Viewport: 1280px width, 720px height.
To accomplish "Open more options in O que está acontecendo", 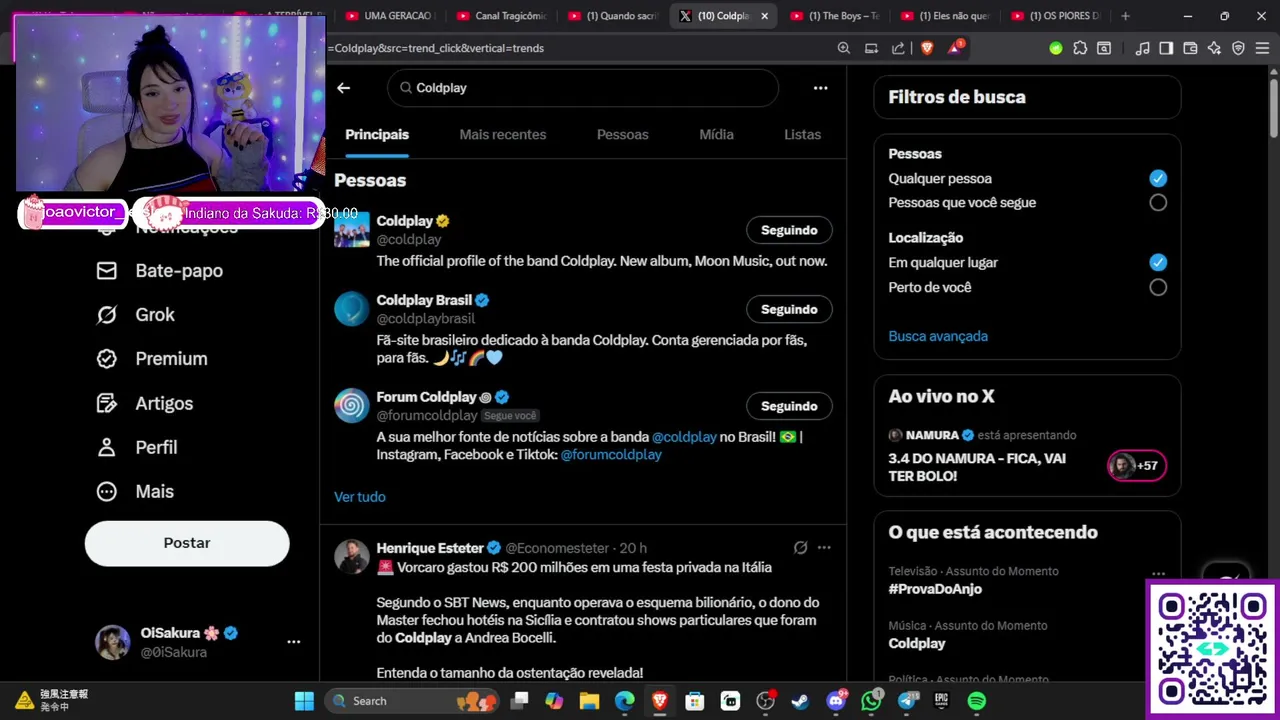I will click(x=1158, y=573).
